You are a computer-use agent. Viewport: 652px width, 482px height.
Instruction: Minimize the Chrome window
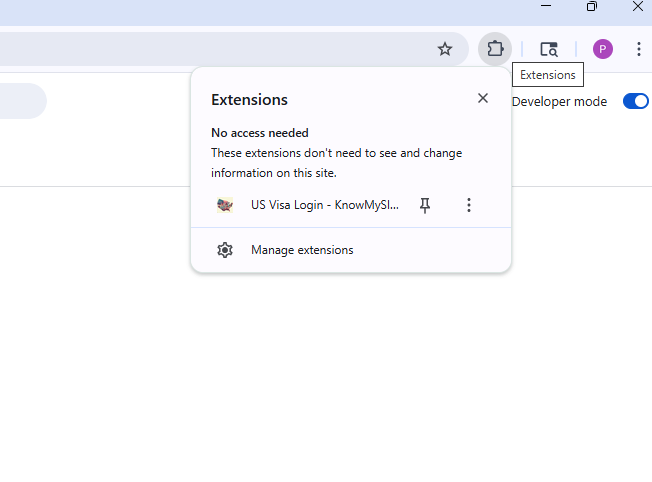click(x=546, y=6)
